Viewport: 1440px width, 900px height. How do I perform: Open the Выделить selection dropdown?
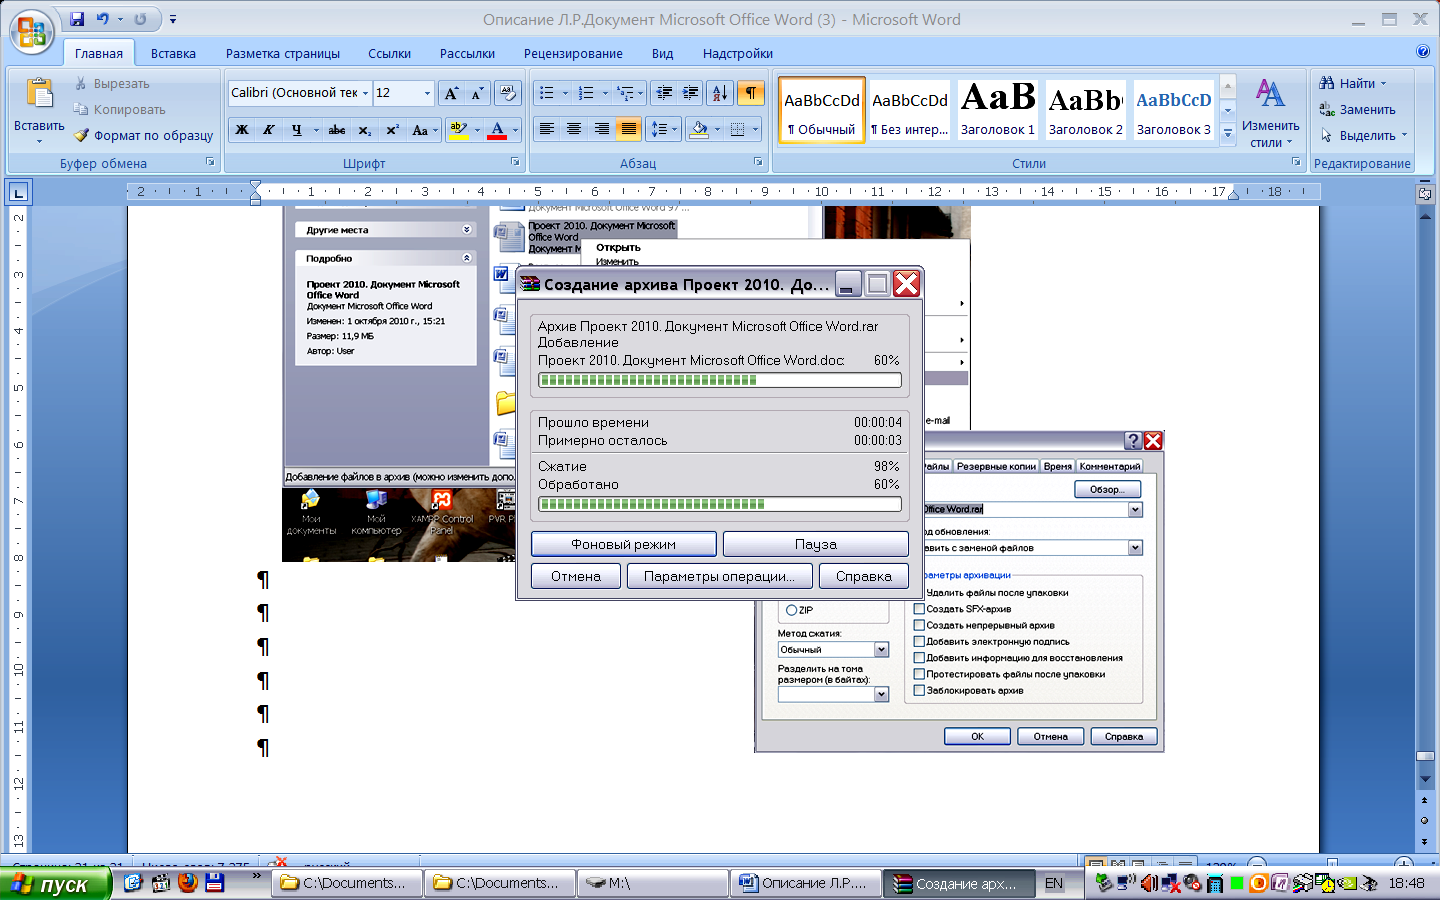coord(1366,136)
